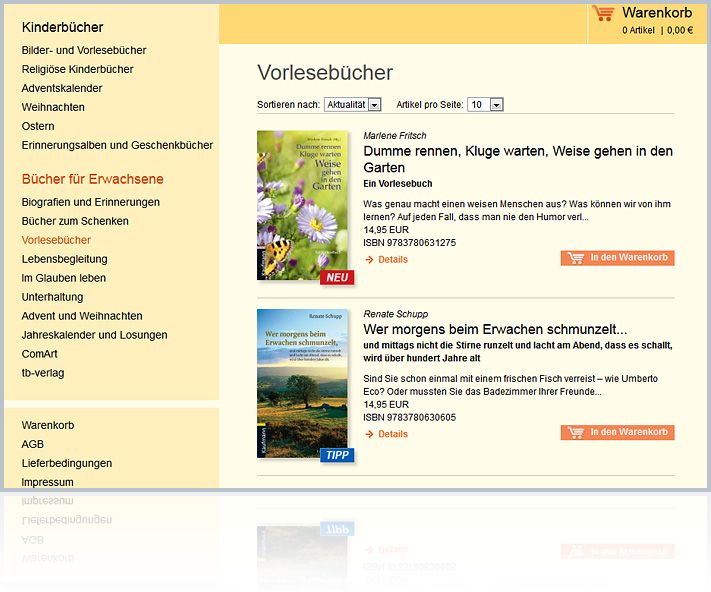Add Dumme rennen book to Warenkorb
This screenshot has height=592, width=711.
[x=617, y=258]
